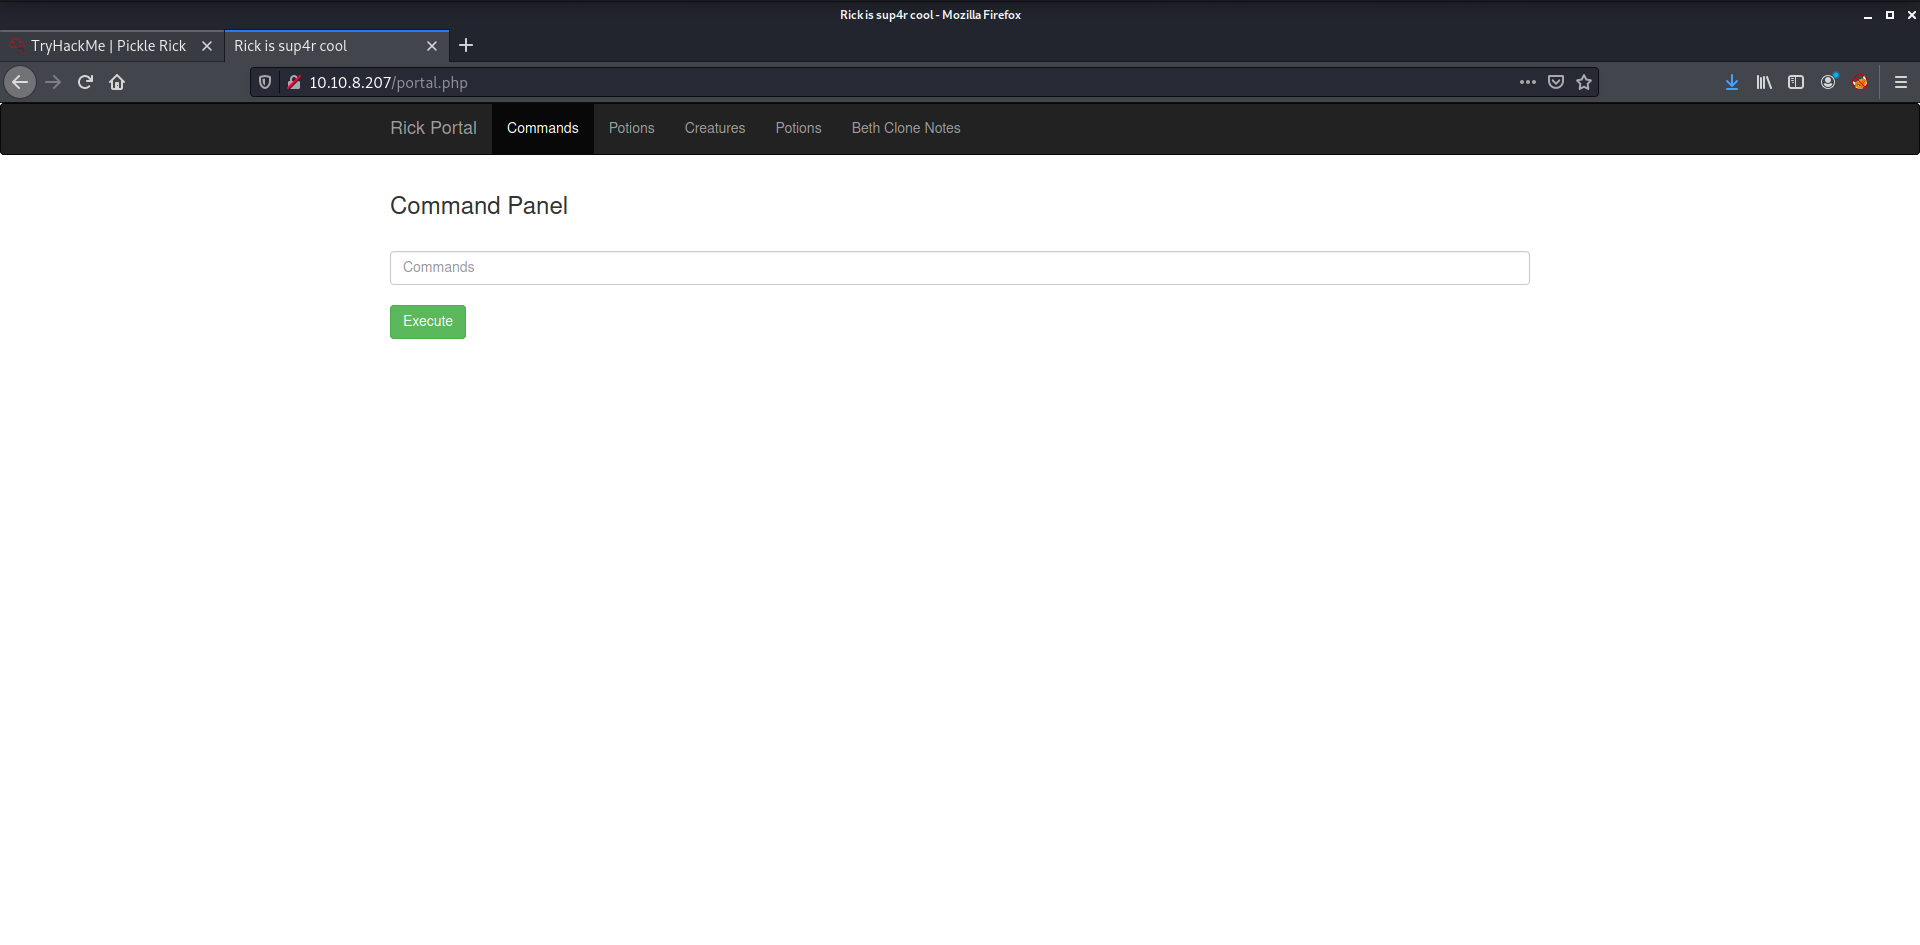The height and width of the screenshot is (945, 1920).
Task: Open Commands nav item
Action: [543, 128]
